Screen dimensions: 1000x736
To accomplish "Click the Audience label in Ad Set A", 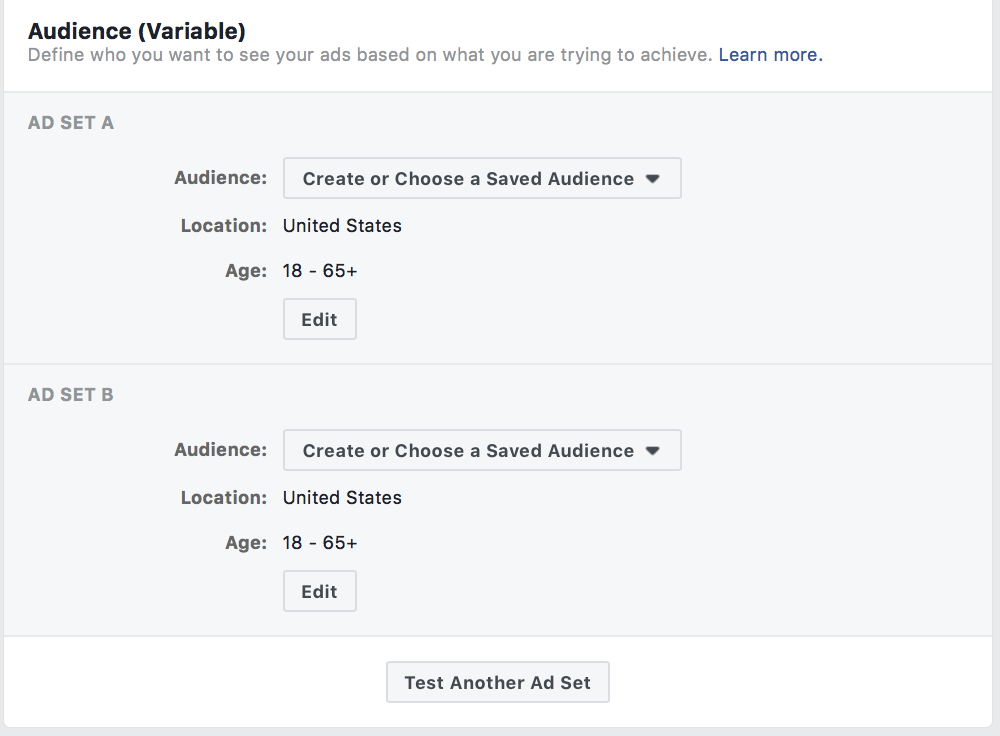I will 221,178.
